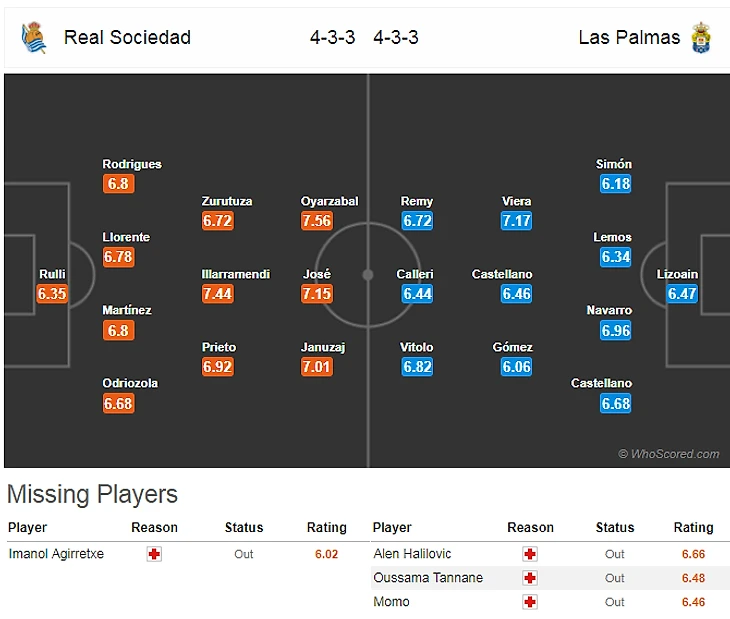This screenshot has width=730, height=619.
Task: Click the right Reason column header
Action: coord(530,528)
